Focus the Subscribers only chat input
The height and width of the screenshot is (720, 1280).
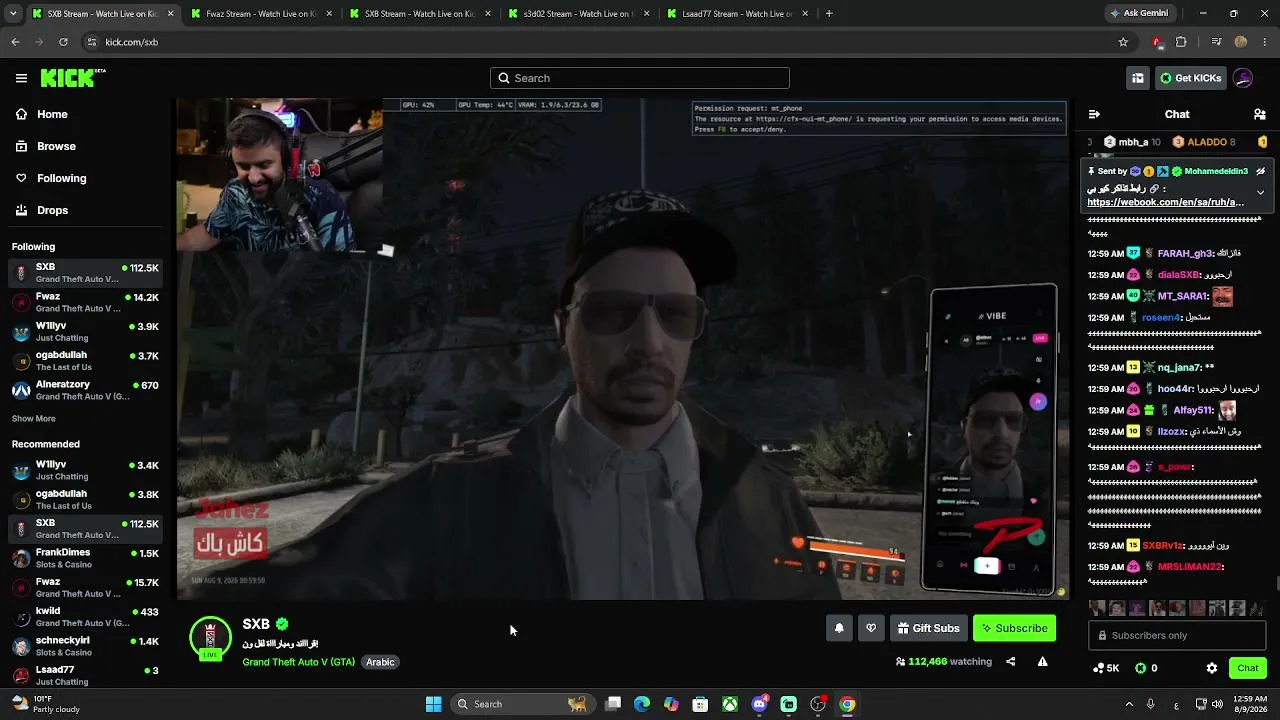tap(1178, 635)
